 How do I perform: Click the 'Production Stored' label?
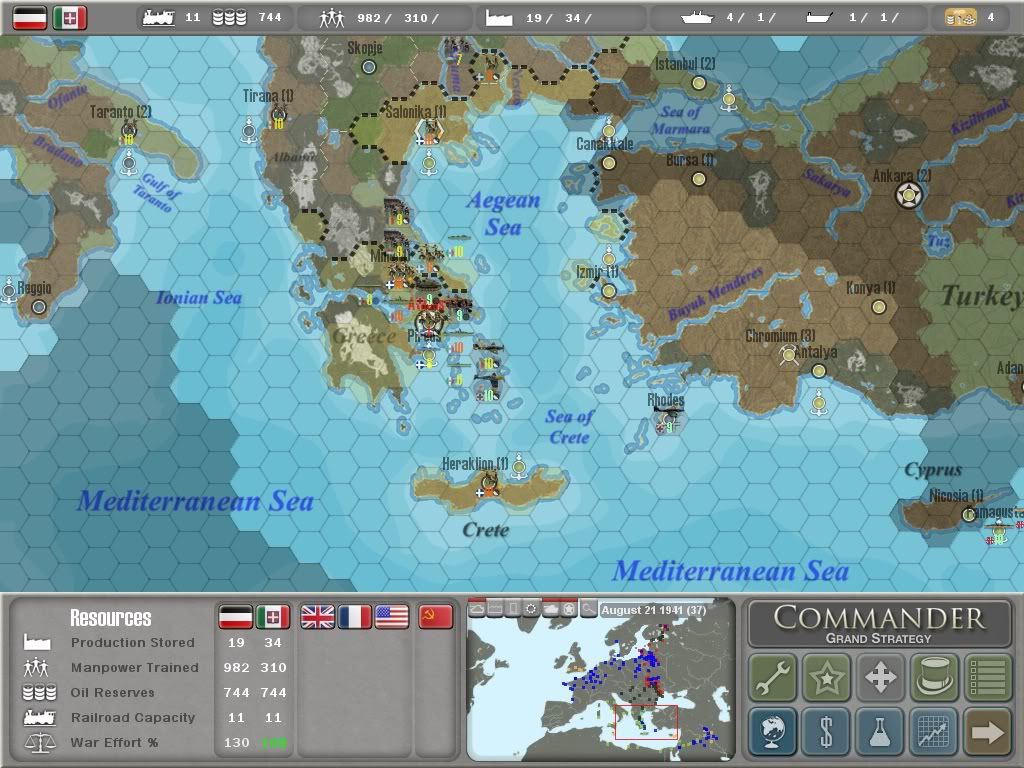pyautogui.click(x=133, y=643)
